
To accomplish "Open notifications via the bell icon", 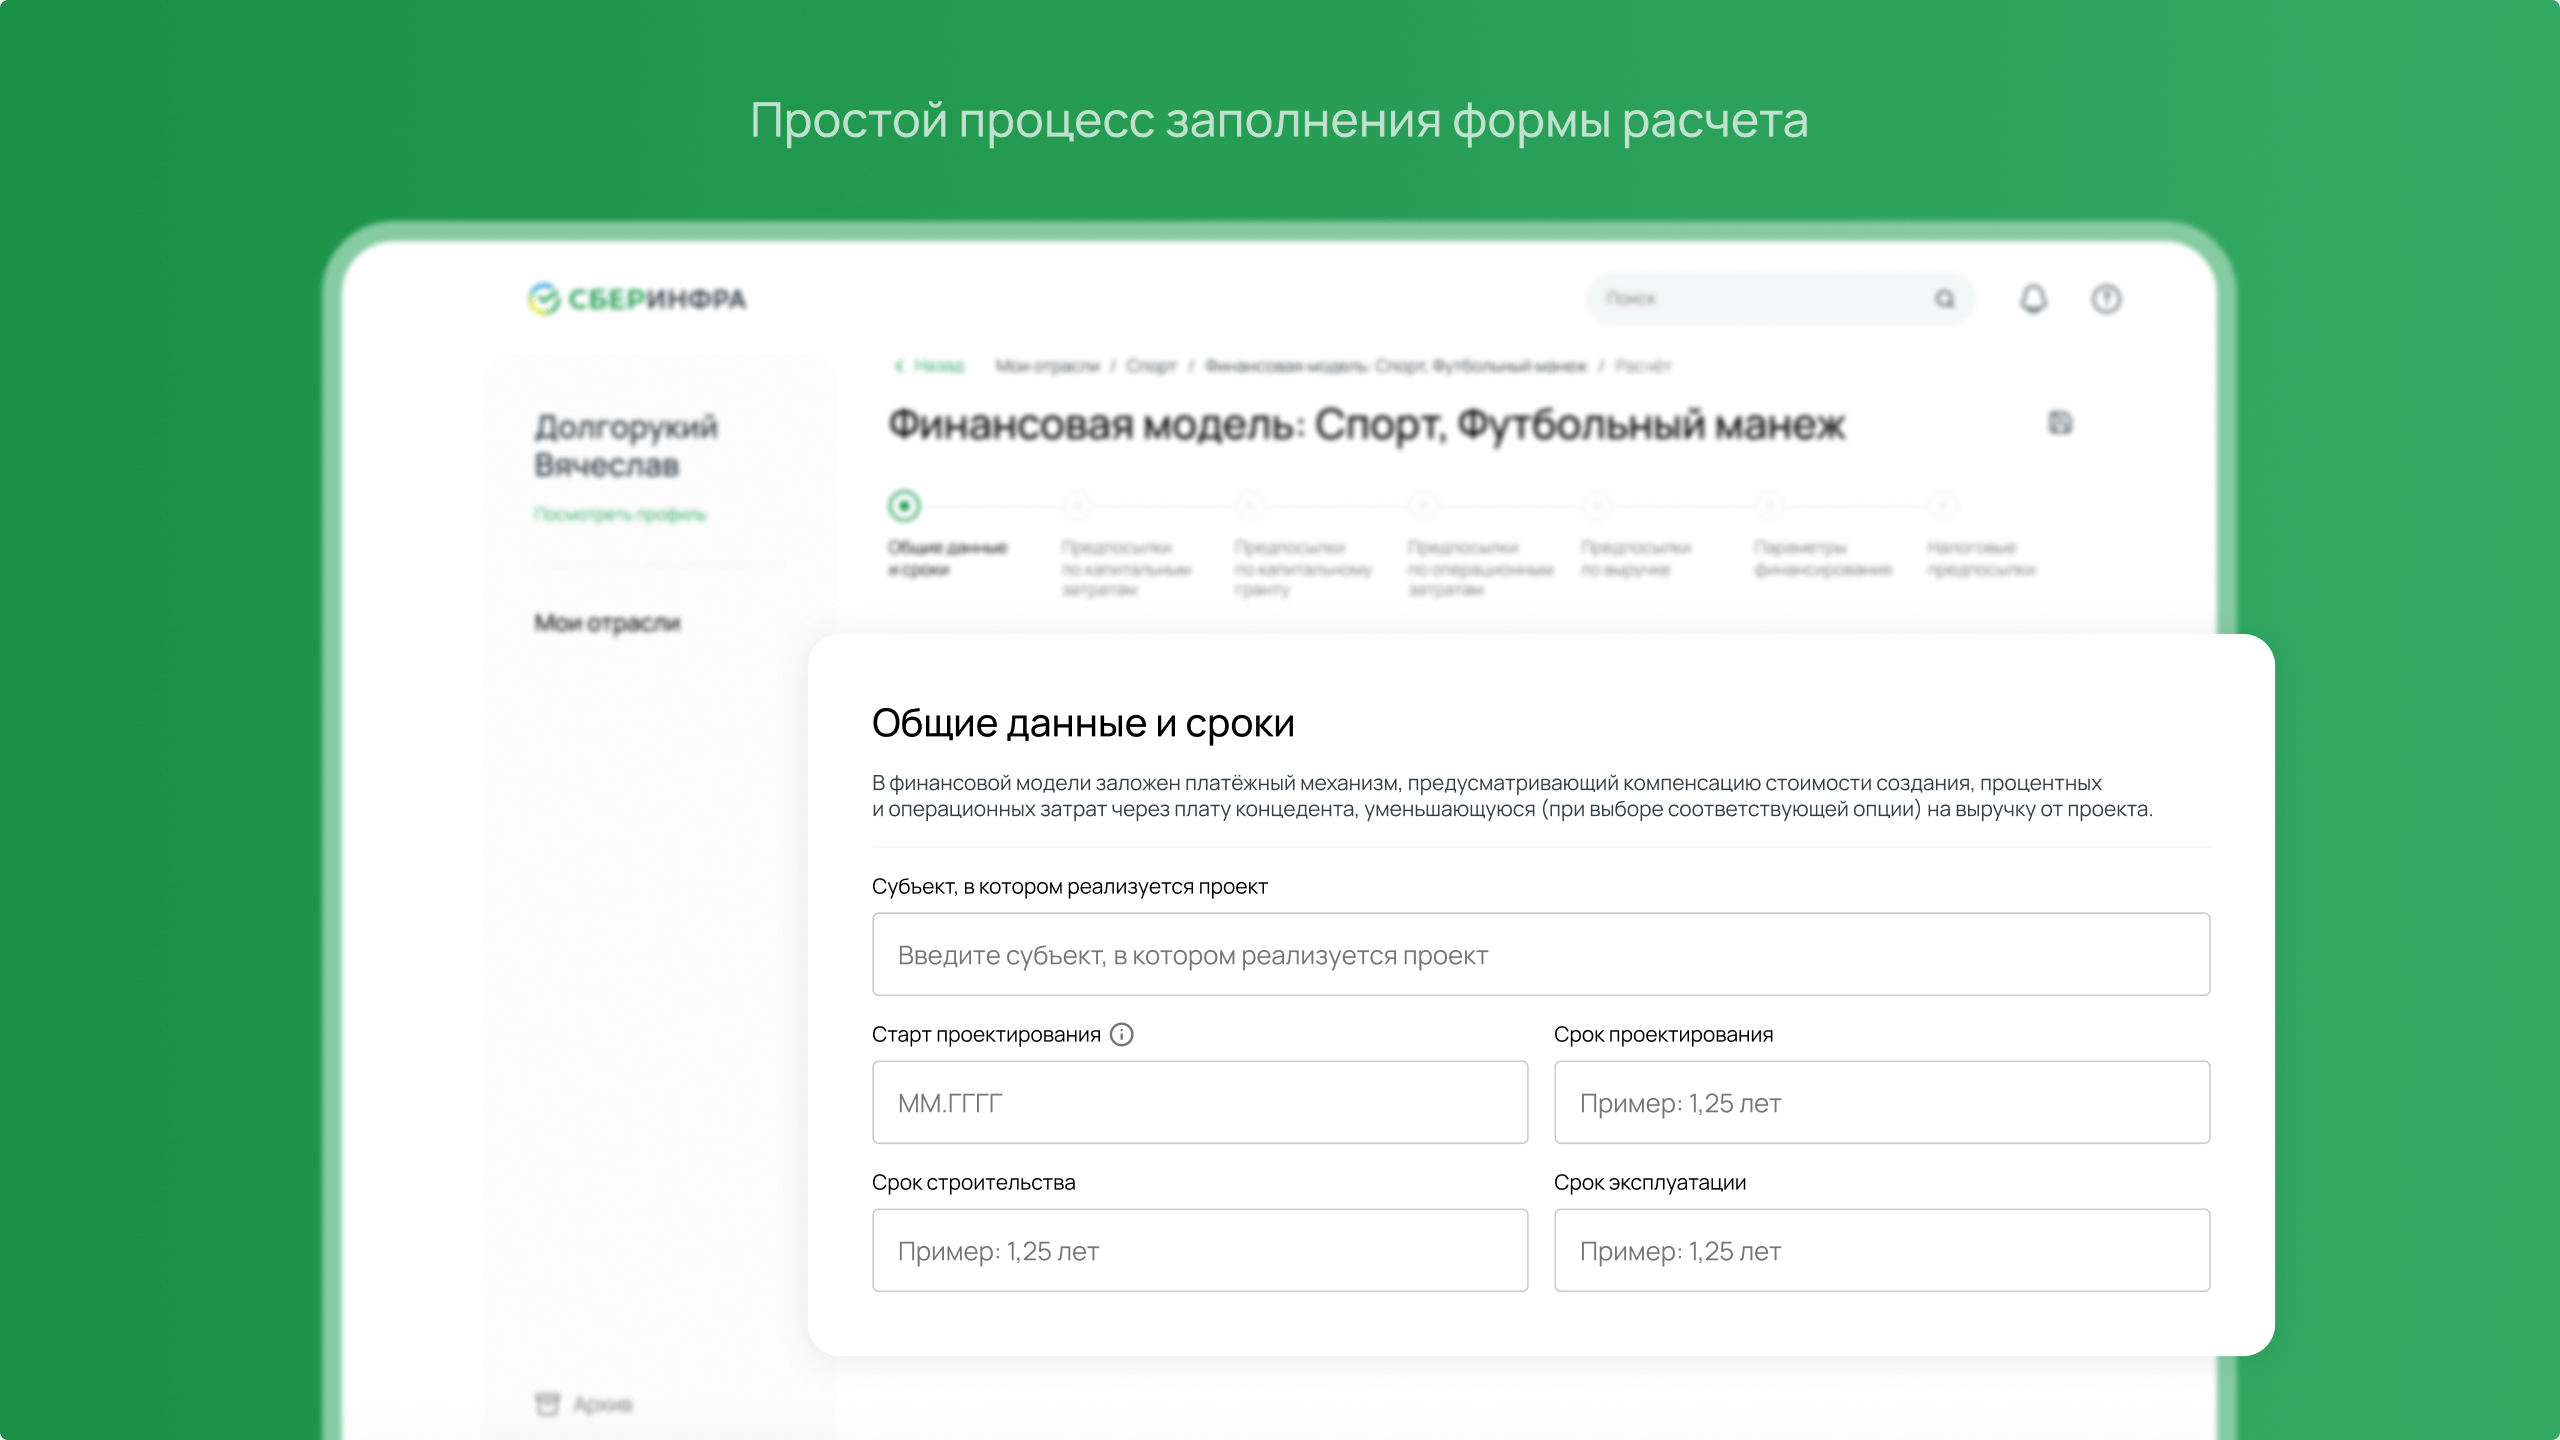I will (x=2033, y=299).
